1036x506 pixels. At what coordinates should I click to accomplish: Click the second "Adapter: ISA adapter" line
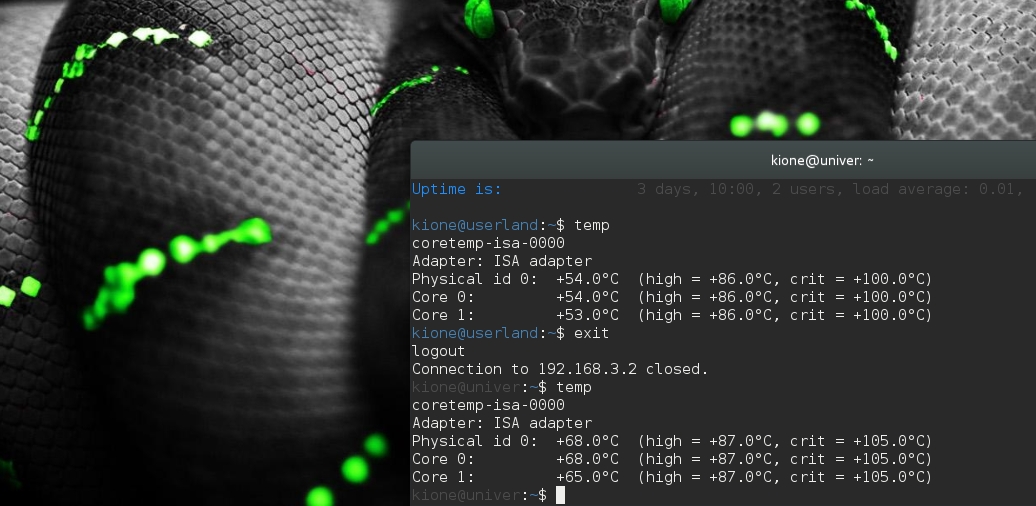coord(501,423)
